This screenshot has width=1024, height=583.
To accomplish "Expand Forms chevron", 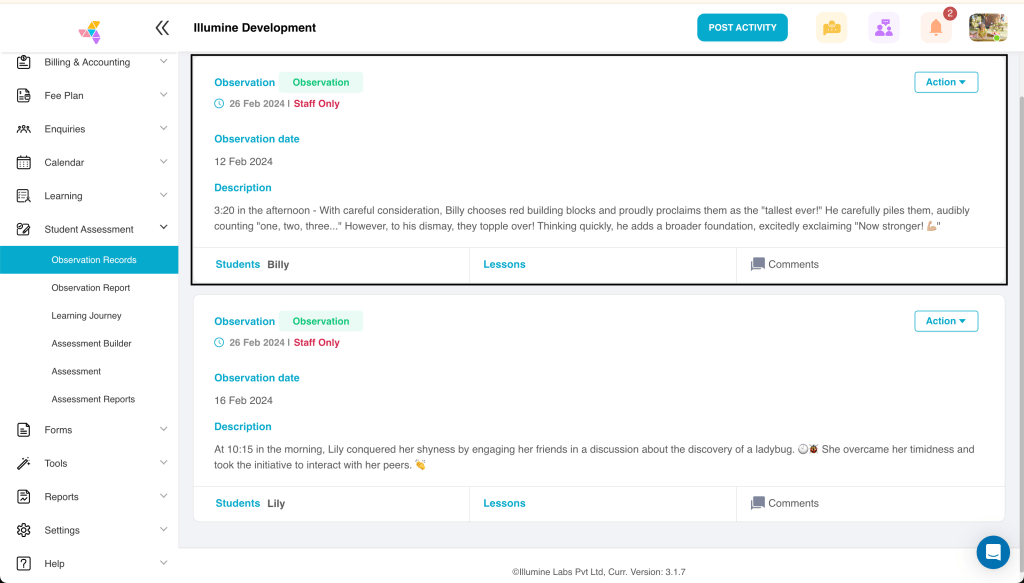I will pyautogui.click(x=163, y=429).
